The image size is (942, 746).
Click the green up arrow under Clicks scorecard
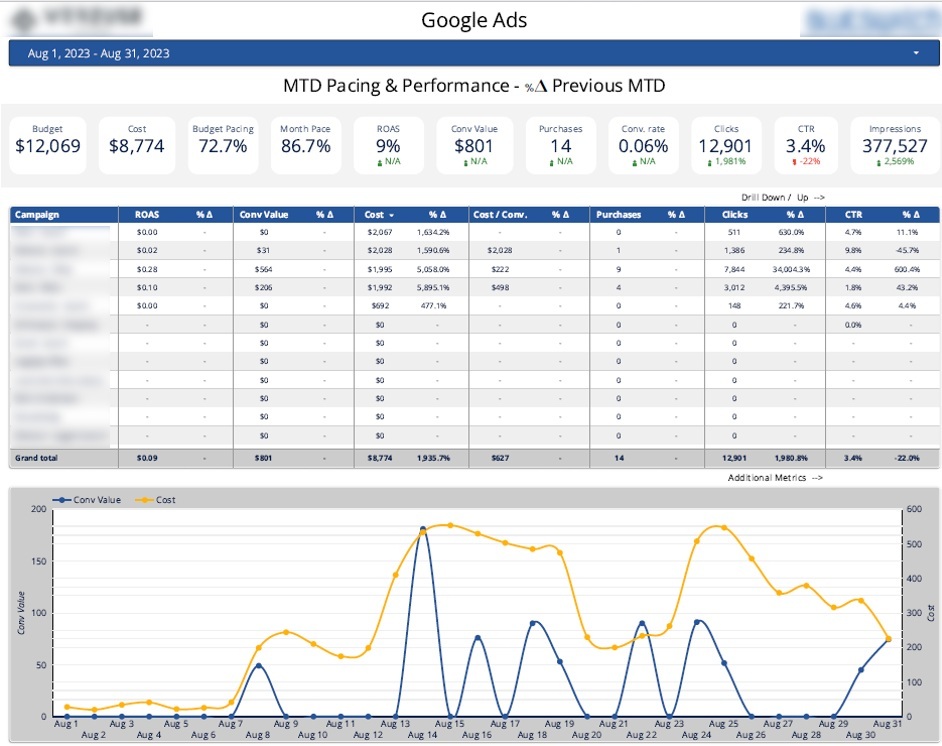[710, 162]
